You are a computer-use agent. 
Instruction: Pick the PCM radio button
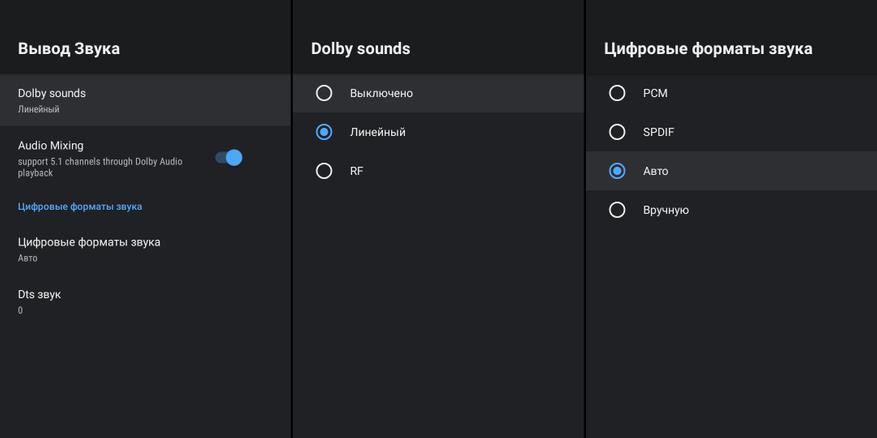617,93
